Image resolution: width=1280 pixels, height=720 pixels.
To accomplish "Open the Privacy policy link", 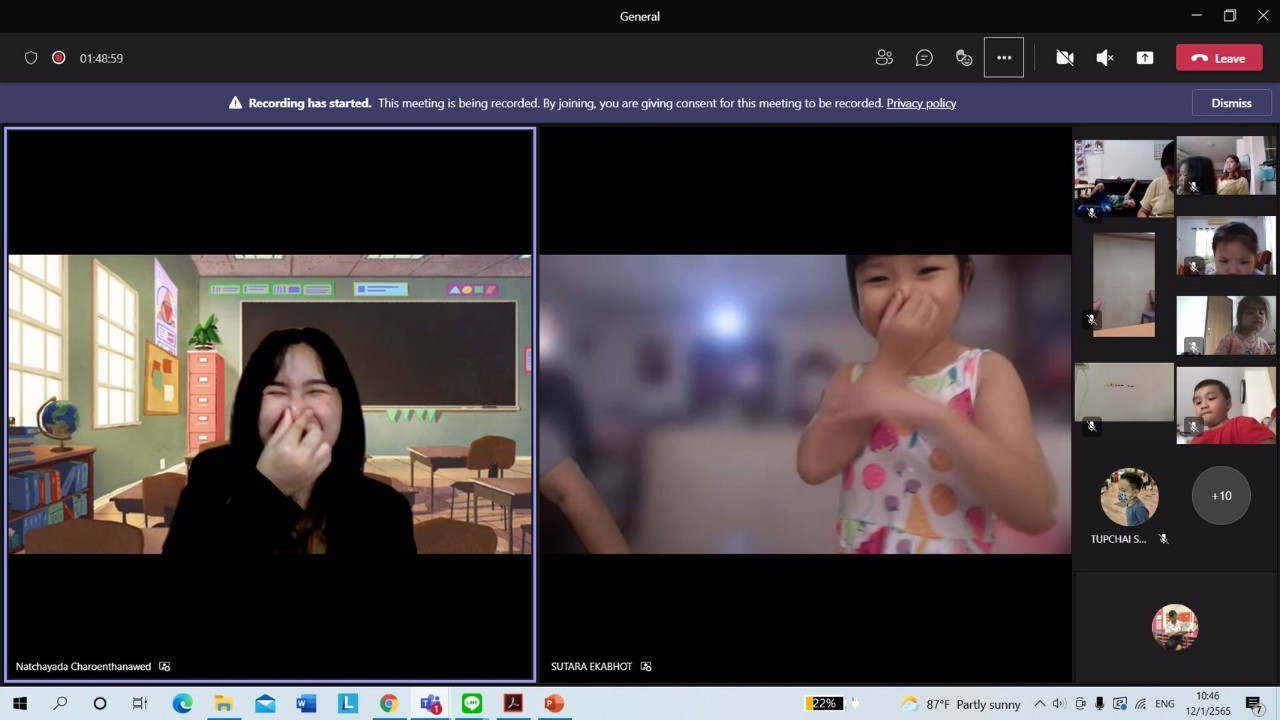I will pyautogui.click(x=921, y=103).
